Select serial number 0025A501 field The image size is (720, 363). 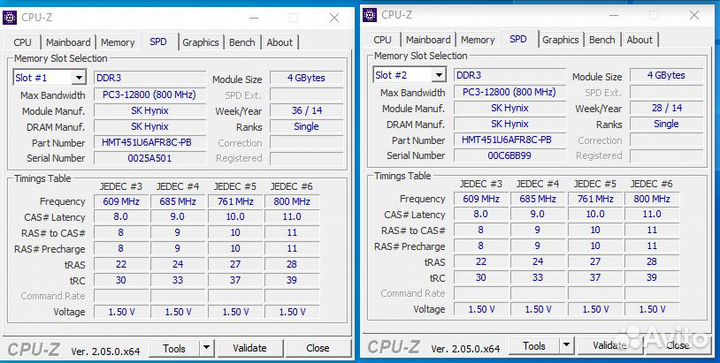tap(150, 158)
